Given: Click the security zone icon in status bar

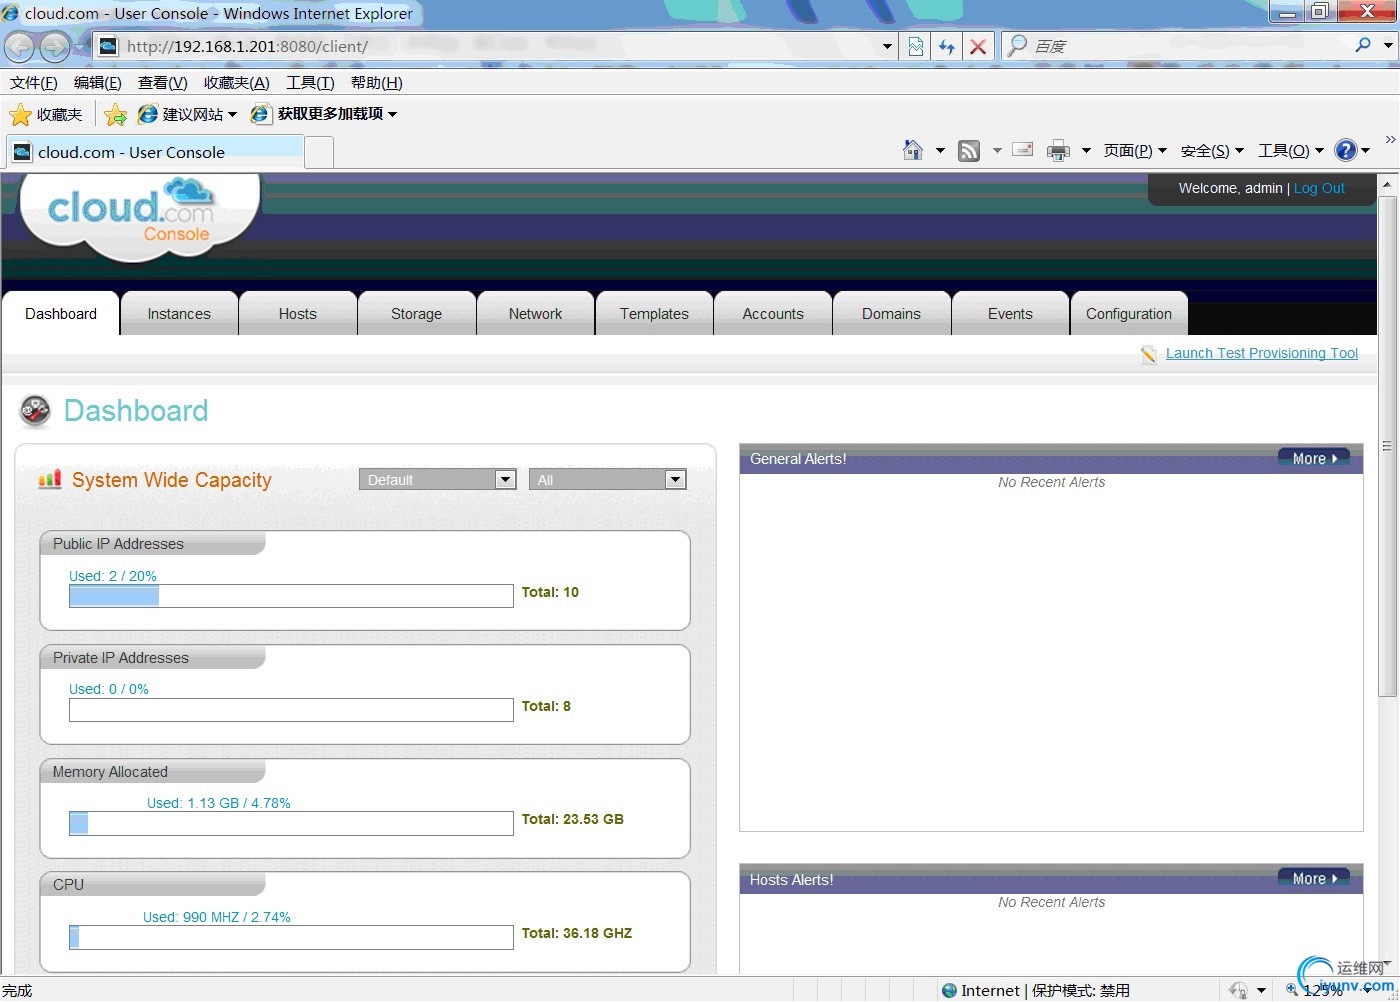Looking at the screenshot, I should pyautogui.click(x=949, y=990).
